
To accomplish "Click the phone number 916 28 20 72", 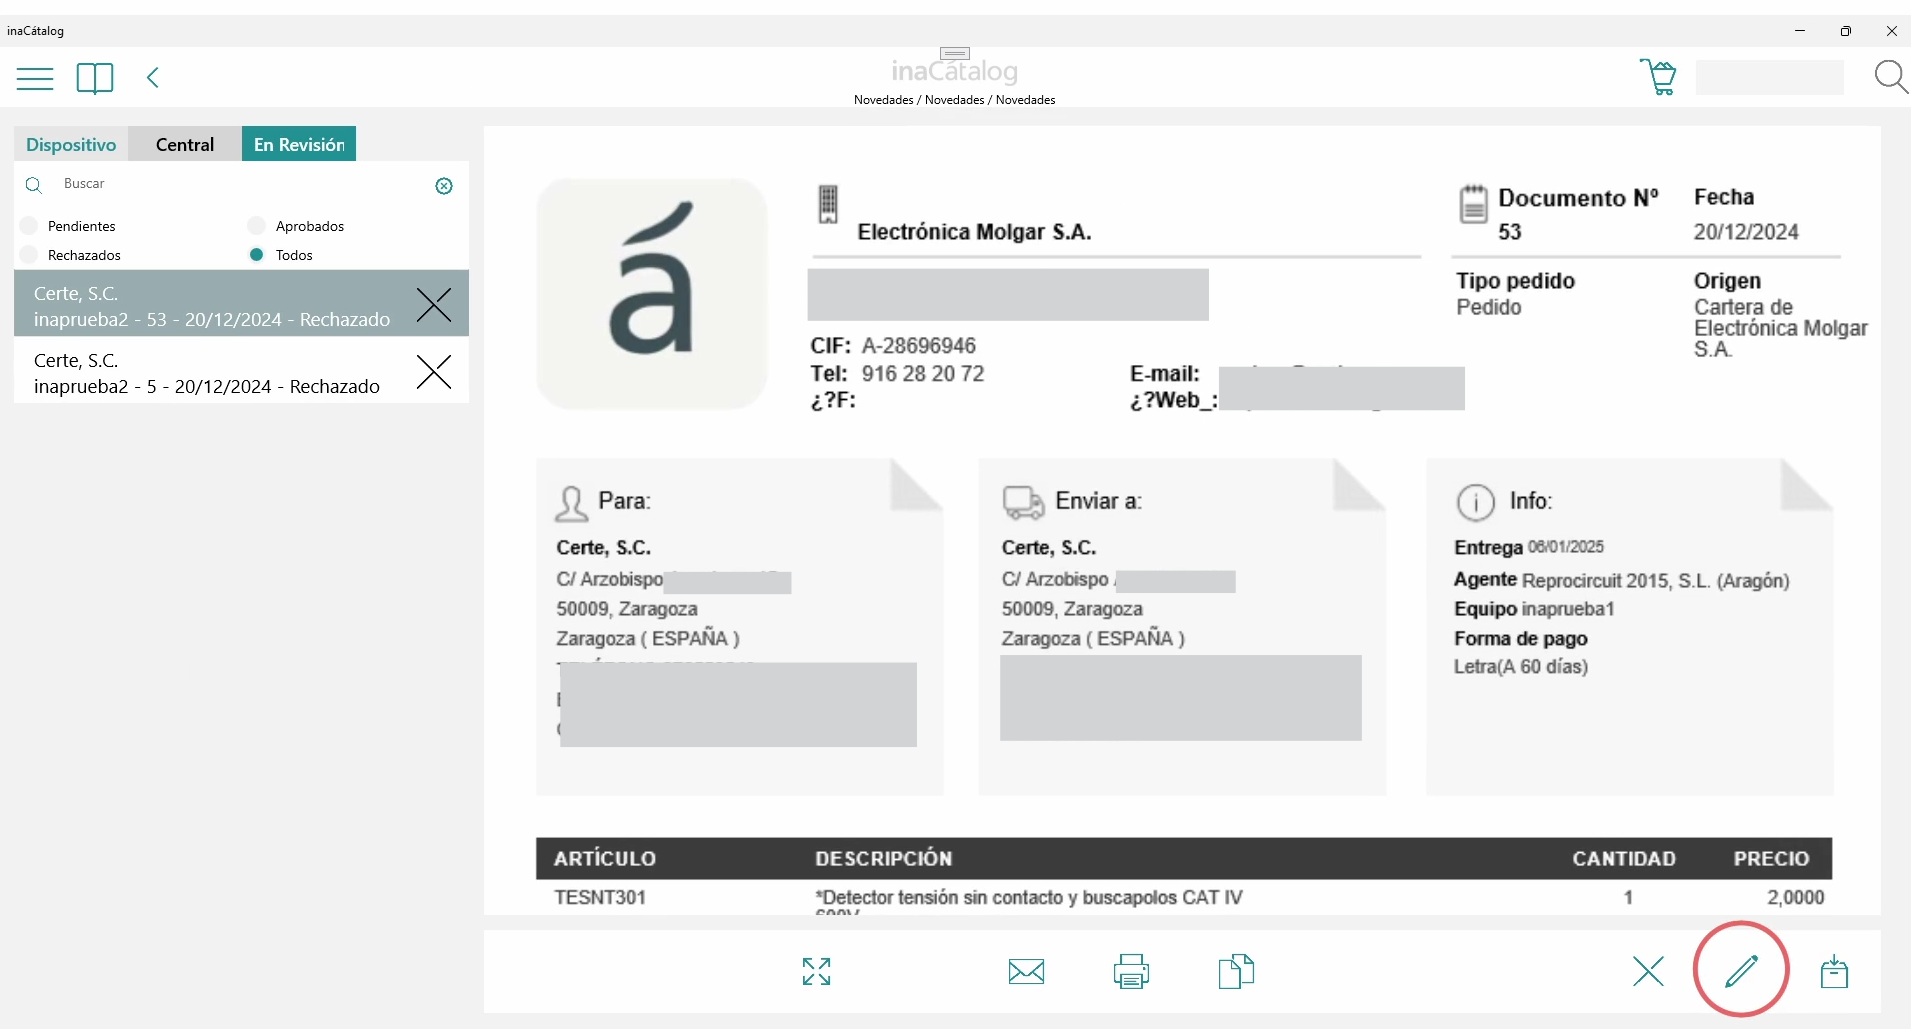I will 923,374.
